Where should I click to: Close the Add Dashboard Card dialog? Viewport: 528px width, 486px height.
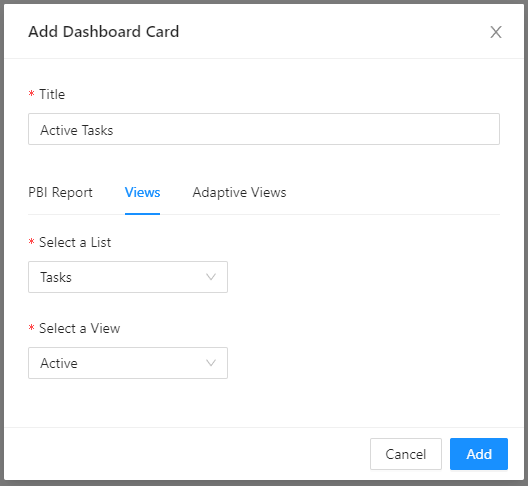point(496,32)
